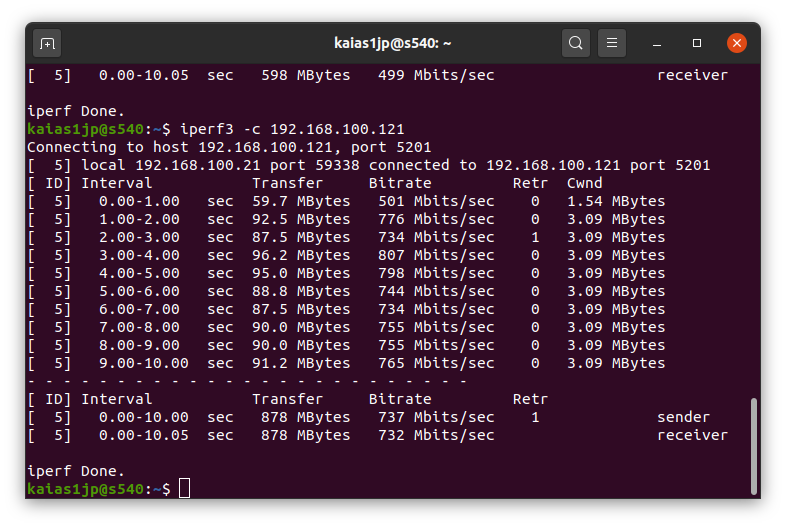Screen dimensions: 786x527
Task: Click the 'sender' label
Action: point(684,417)
